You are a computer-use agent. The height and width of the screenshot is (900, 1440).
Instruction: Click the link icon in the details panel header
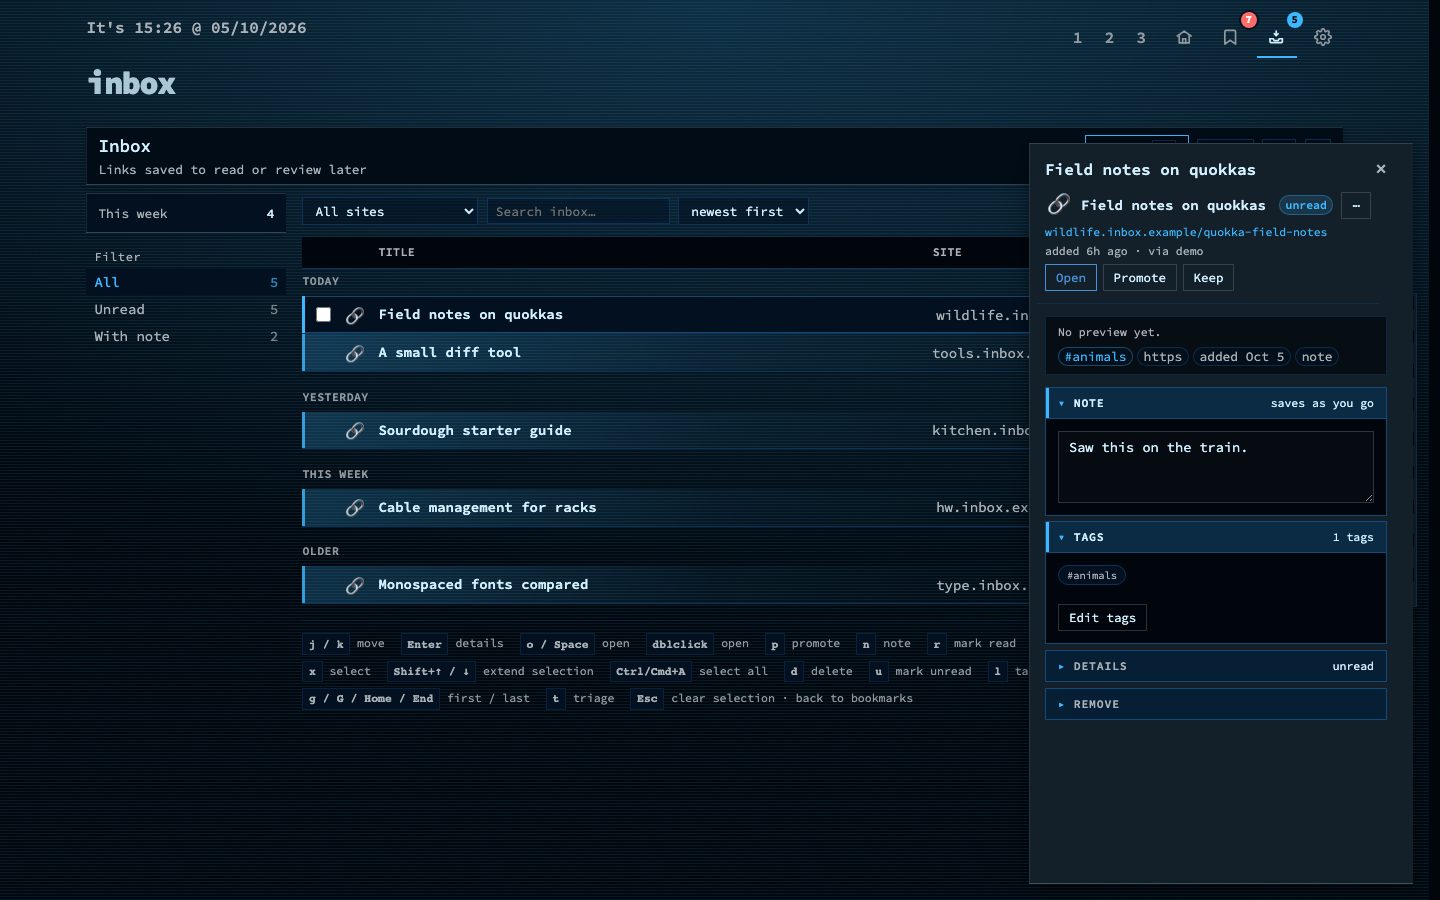point(1058,205)
